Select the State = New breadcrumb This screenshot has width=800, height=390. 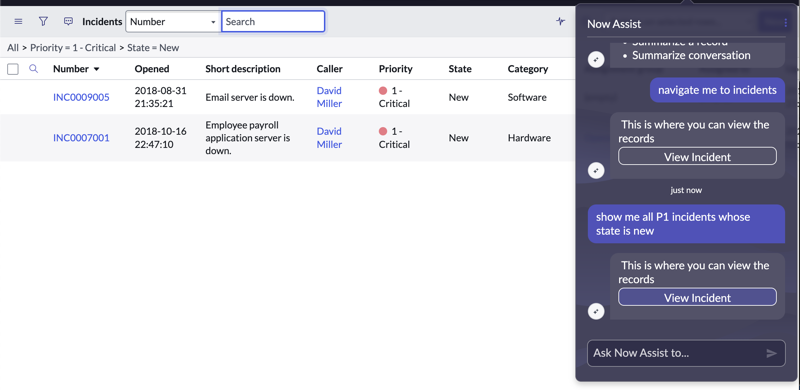pyautogui.click(x=153, y=47)
